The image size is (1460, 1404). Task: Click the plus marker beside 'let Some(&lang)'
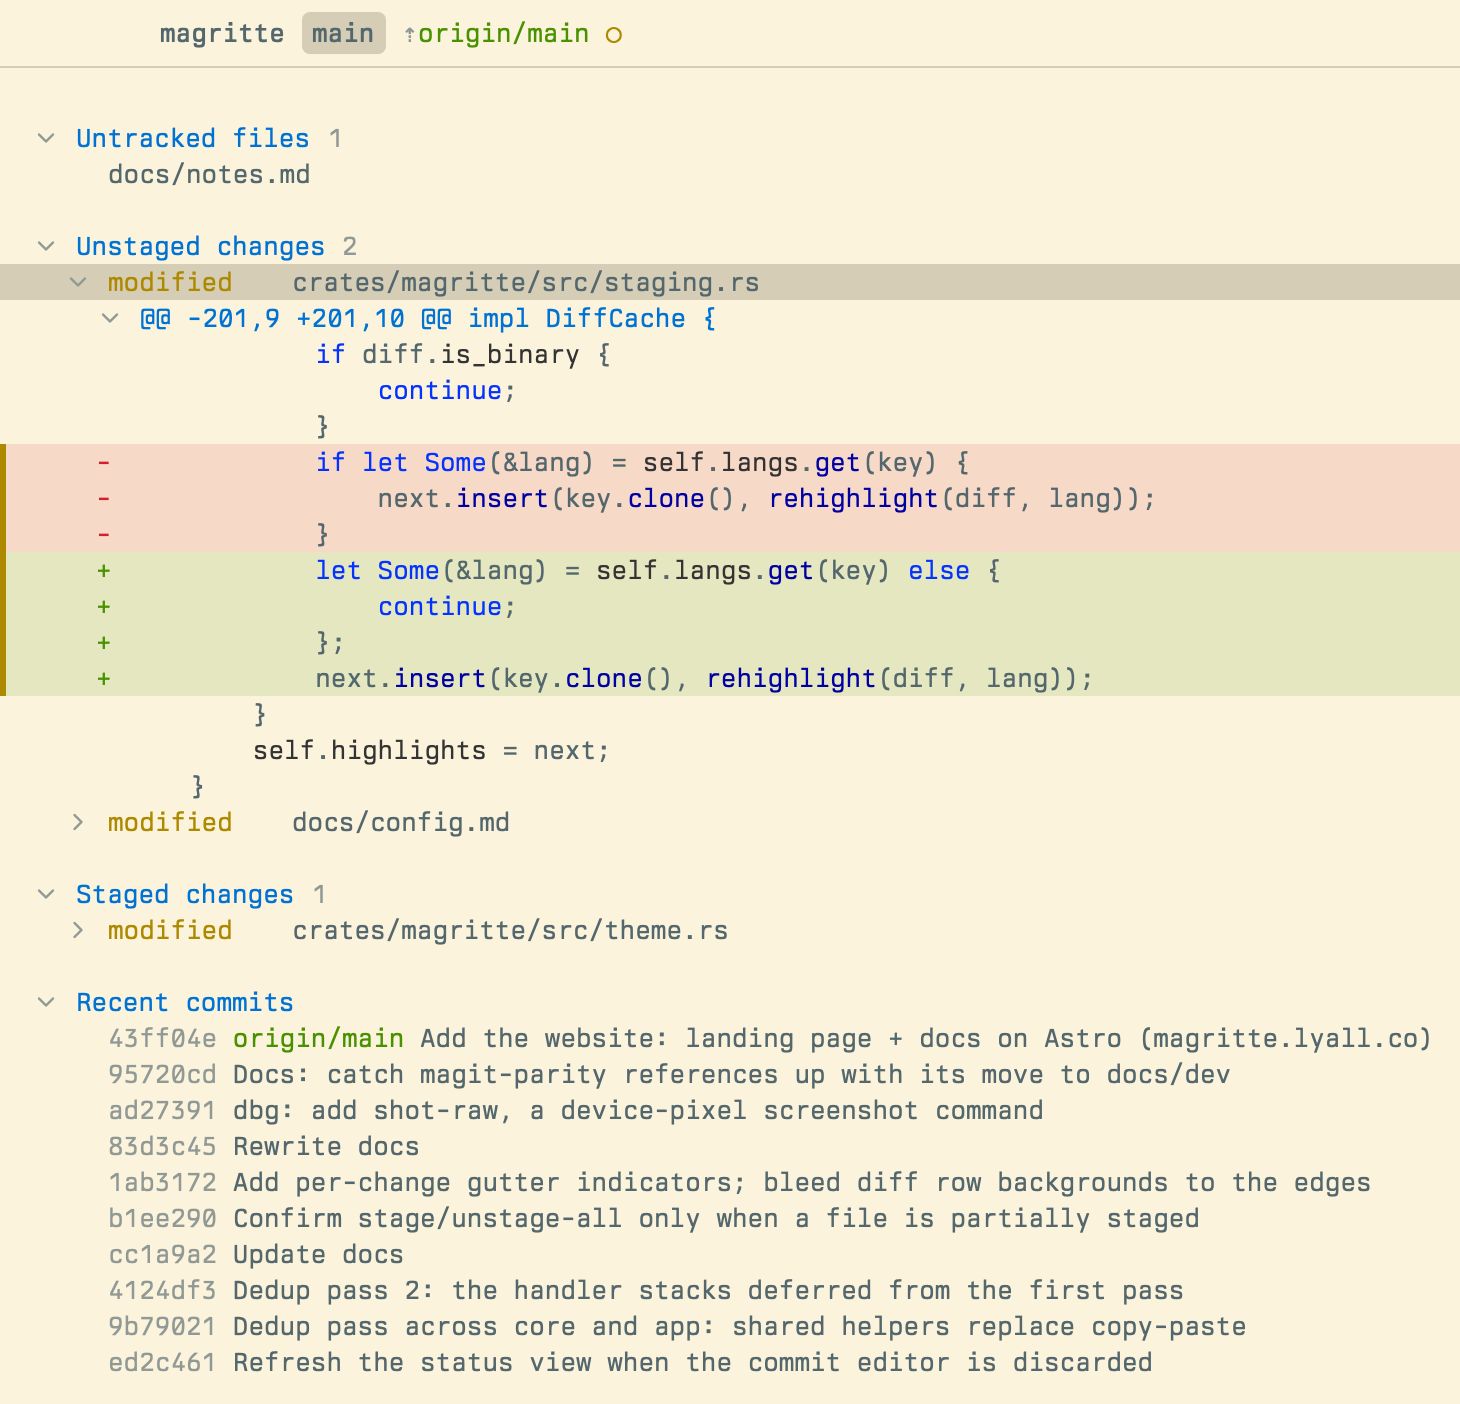[103, 570]
